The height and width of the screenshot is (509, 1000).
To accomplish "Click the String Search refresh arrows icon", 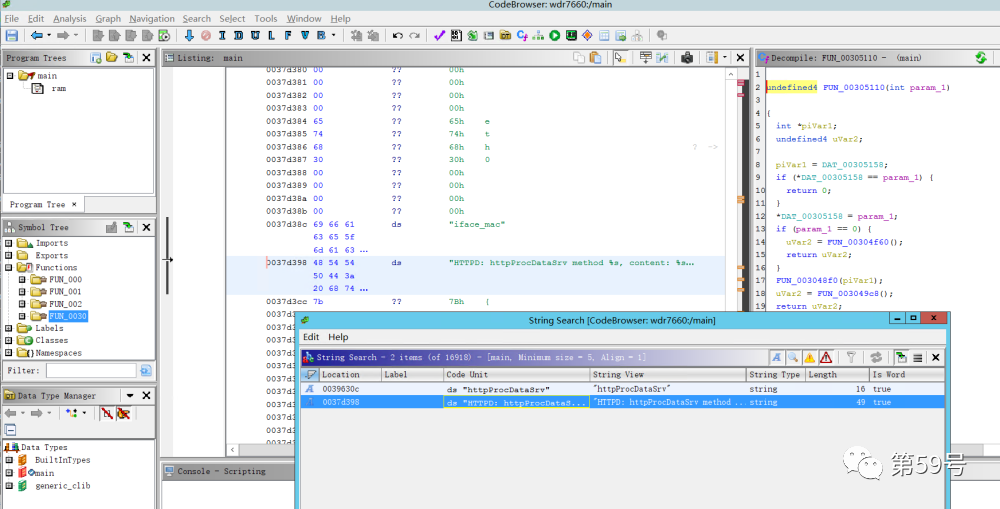I will (x=876, y=358).
